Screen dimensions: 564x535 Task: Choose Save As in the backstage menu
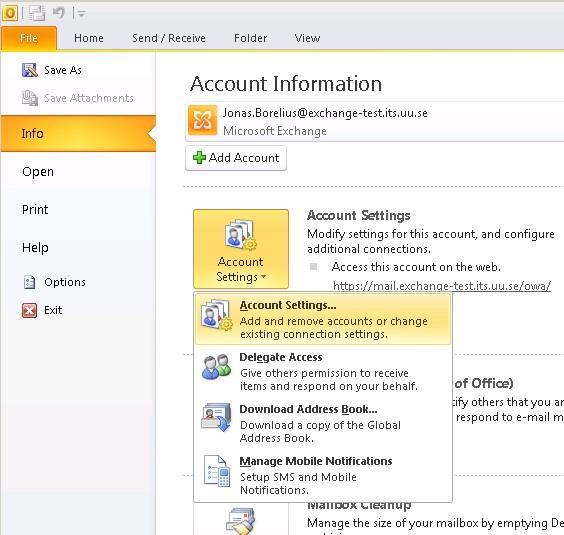tap(78, 70)
